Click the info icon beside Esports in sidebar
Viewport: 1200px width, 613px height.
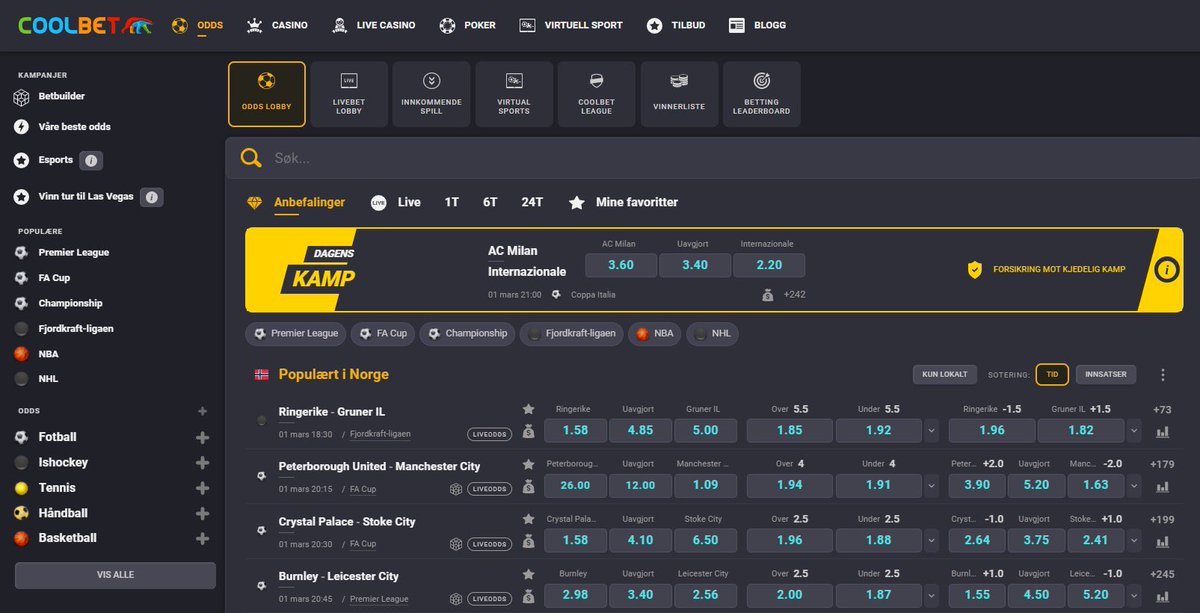90,159
